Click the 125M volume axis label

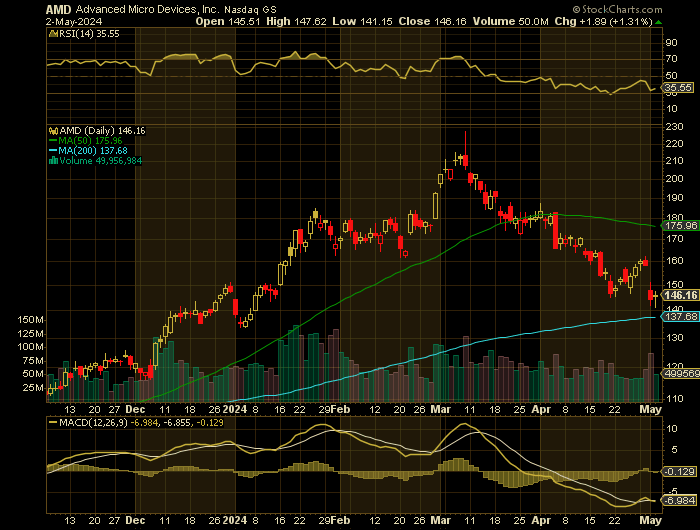click(30, 334)
